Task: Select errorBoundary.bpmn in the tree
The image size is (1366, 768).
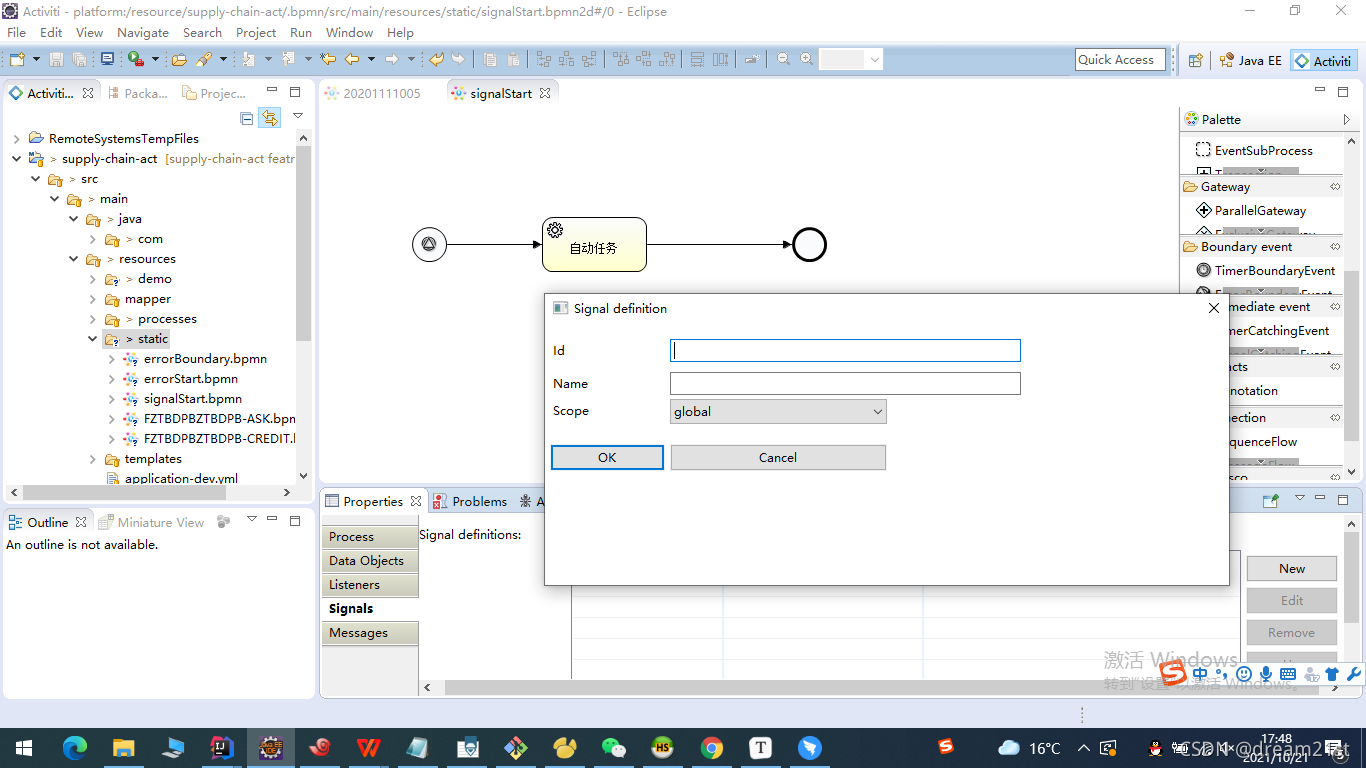Action: point(204,359)
